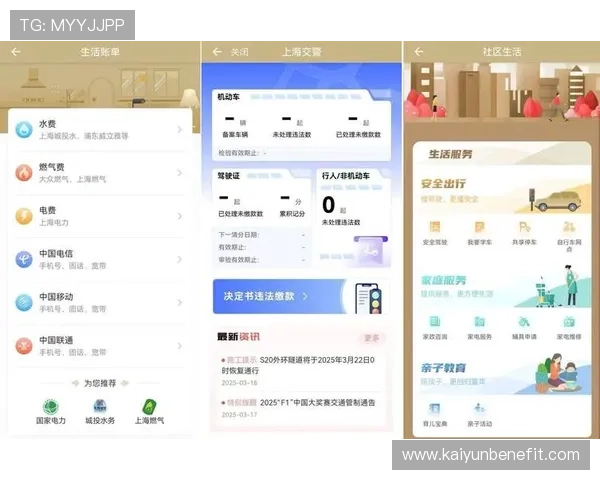Expand the 电费 row chevron
Image resolution: width=600 pixels, height=480 pixels.
click(180, 216)
